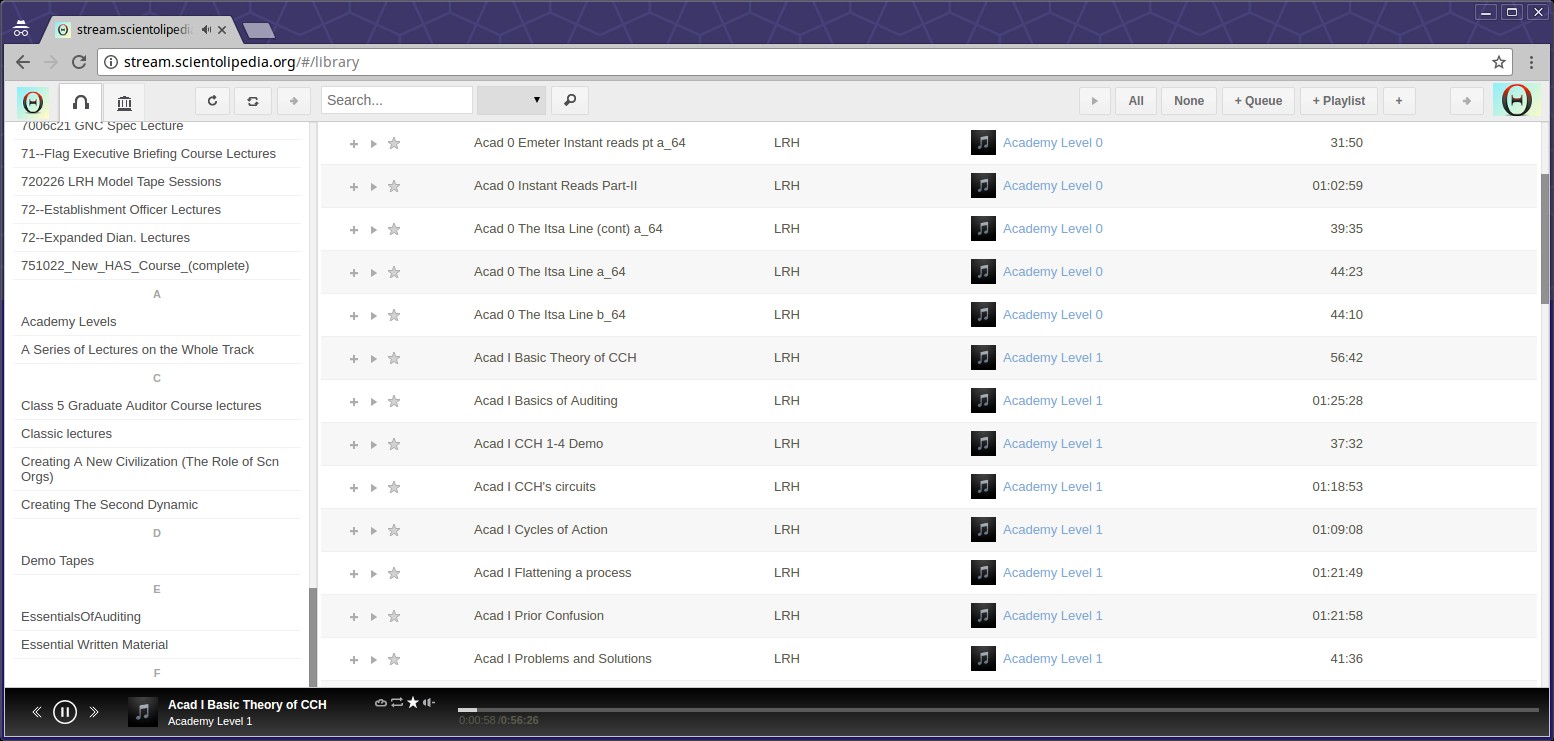The width and height of the screenshot is (1554, 741).
Task: Add Acad 0 Instant Reads Part-II with plus icon
Action: coord(353,187)
